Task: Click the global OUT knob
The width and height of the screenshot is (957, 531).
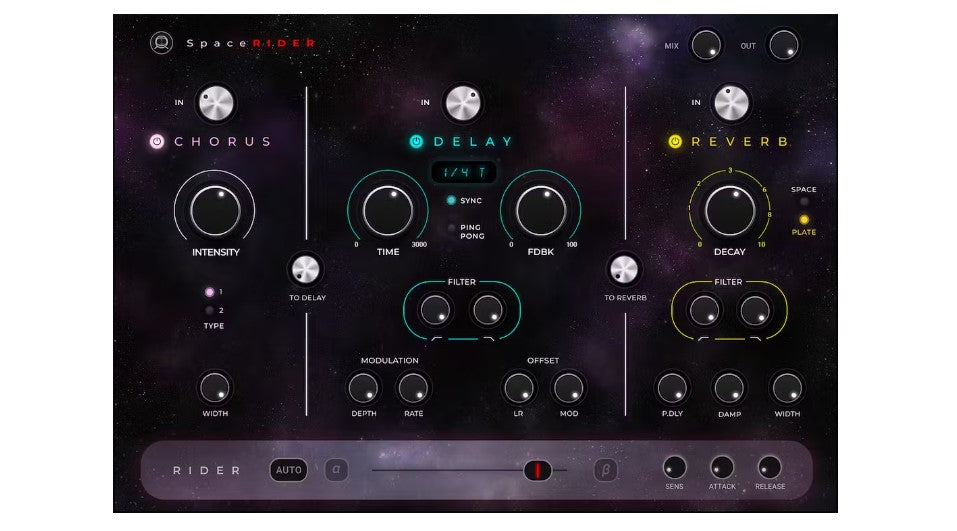Action: tap(783, 45)
